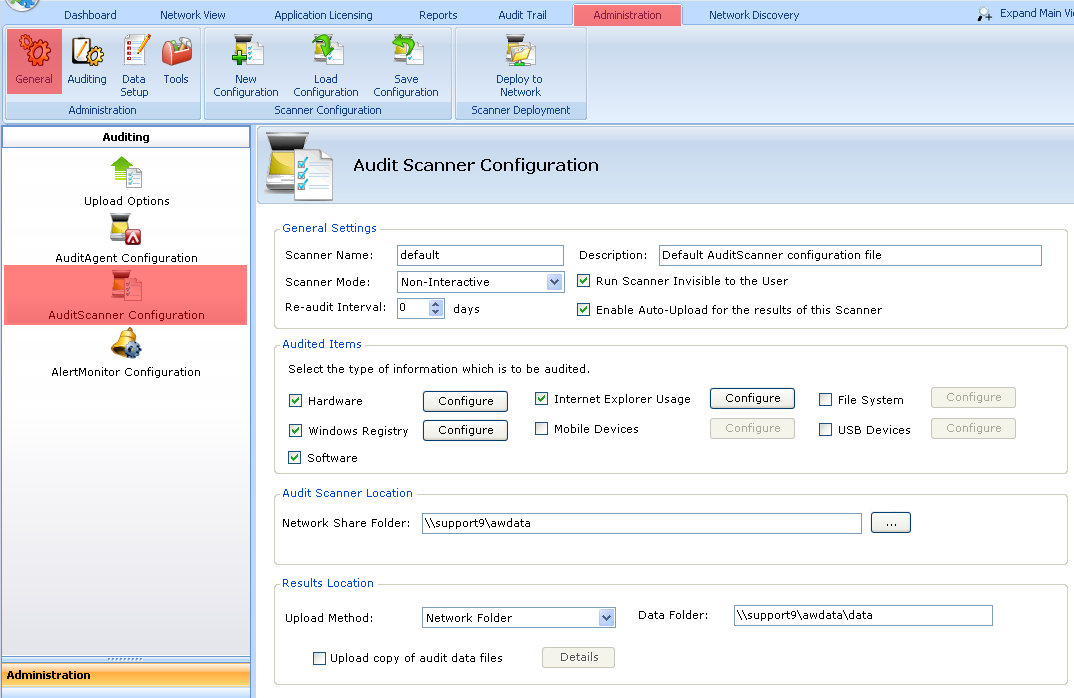Enable the Mobile Devices checkbox
Screen dimensions: 1074x698
541,429
